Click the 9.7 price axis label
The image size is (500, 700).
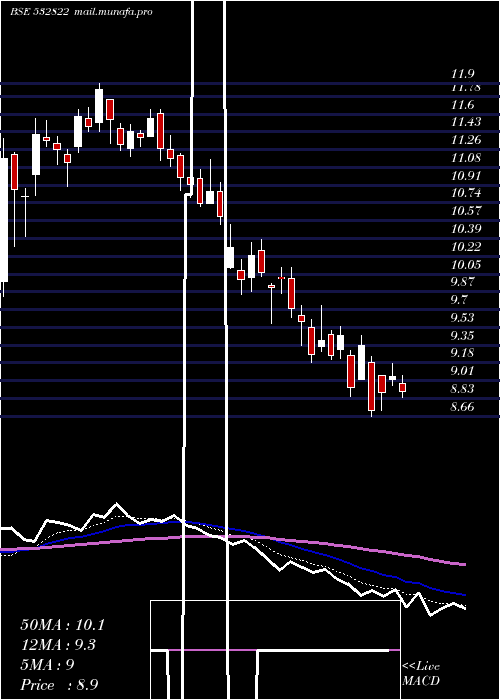pos(459,300)
